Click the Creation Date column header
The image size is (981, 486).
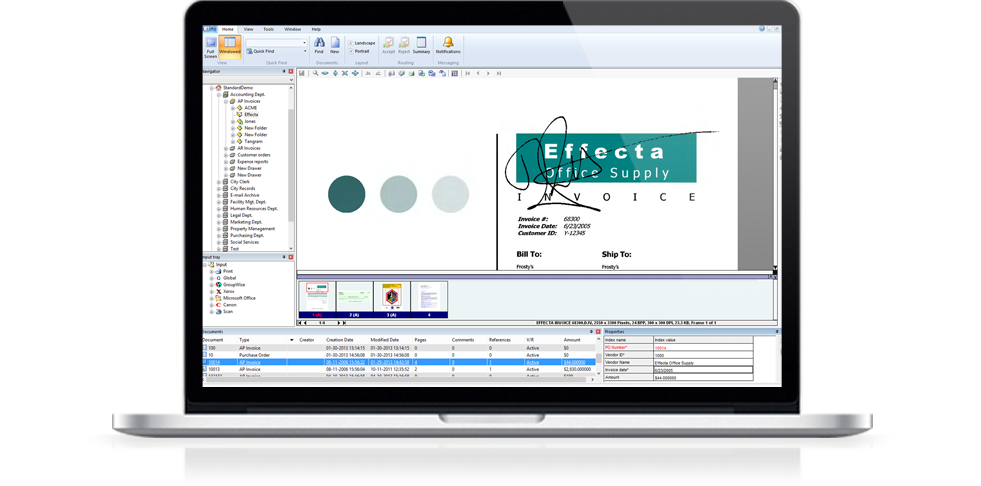339,340
